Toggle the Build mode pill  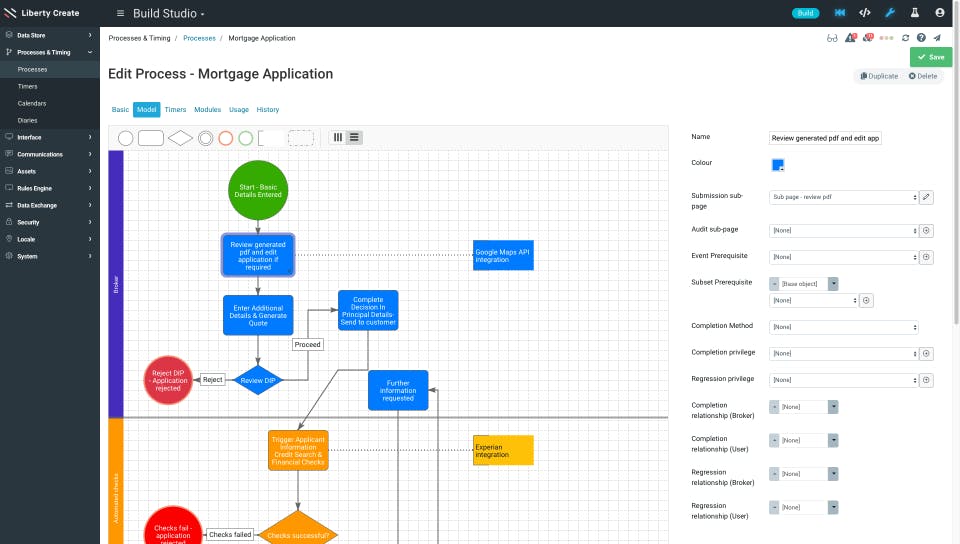pyautogui.click(x=805, y=13)
